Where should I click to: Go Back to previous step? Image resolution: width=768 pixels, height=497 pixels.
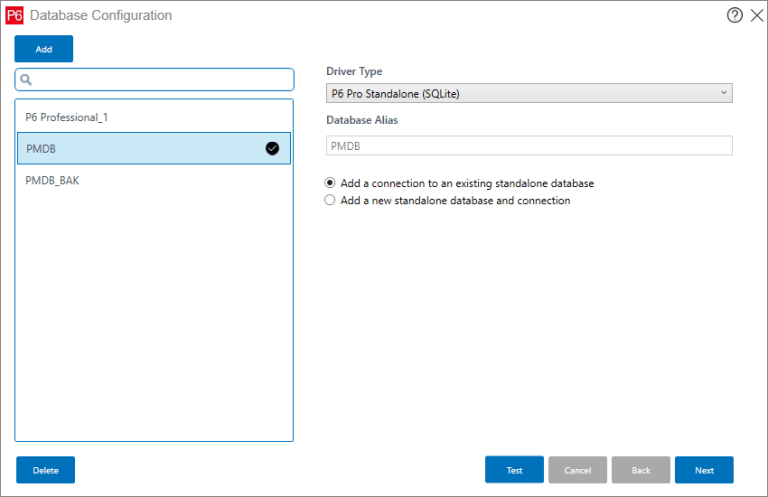point(641,470)
